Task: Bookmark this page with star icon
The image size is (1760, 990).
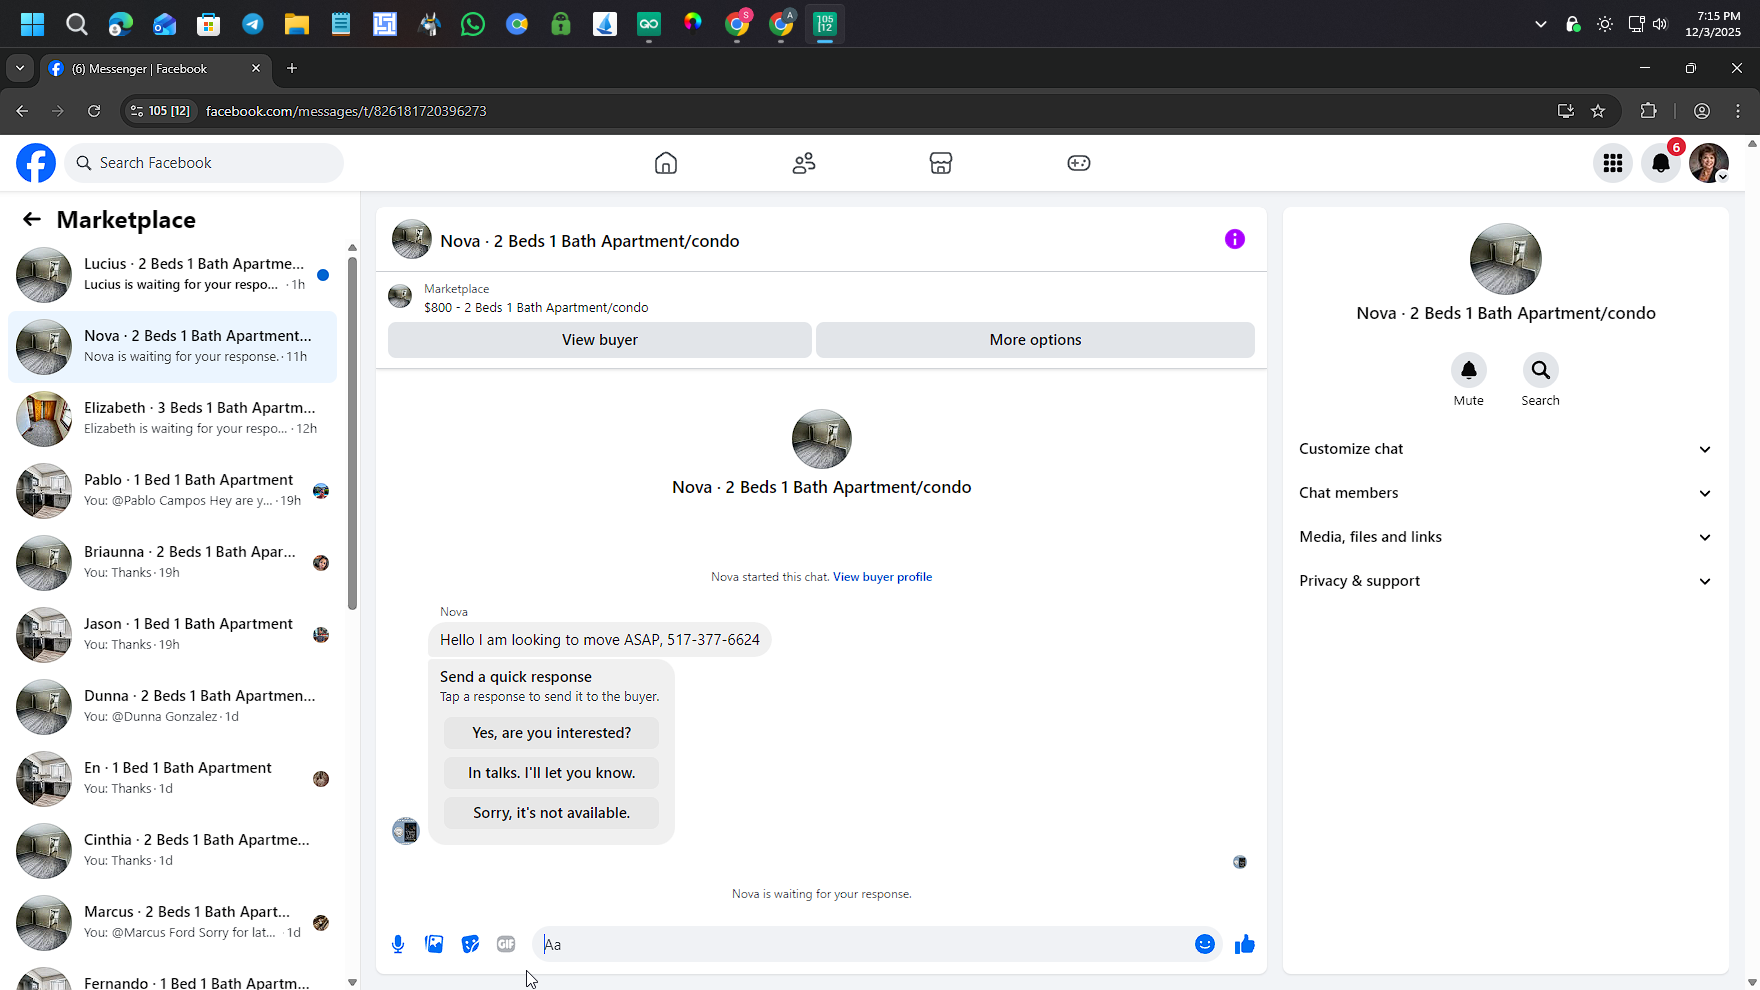Action: [1598, 111]
